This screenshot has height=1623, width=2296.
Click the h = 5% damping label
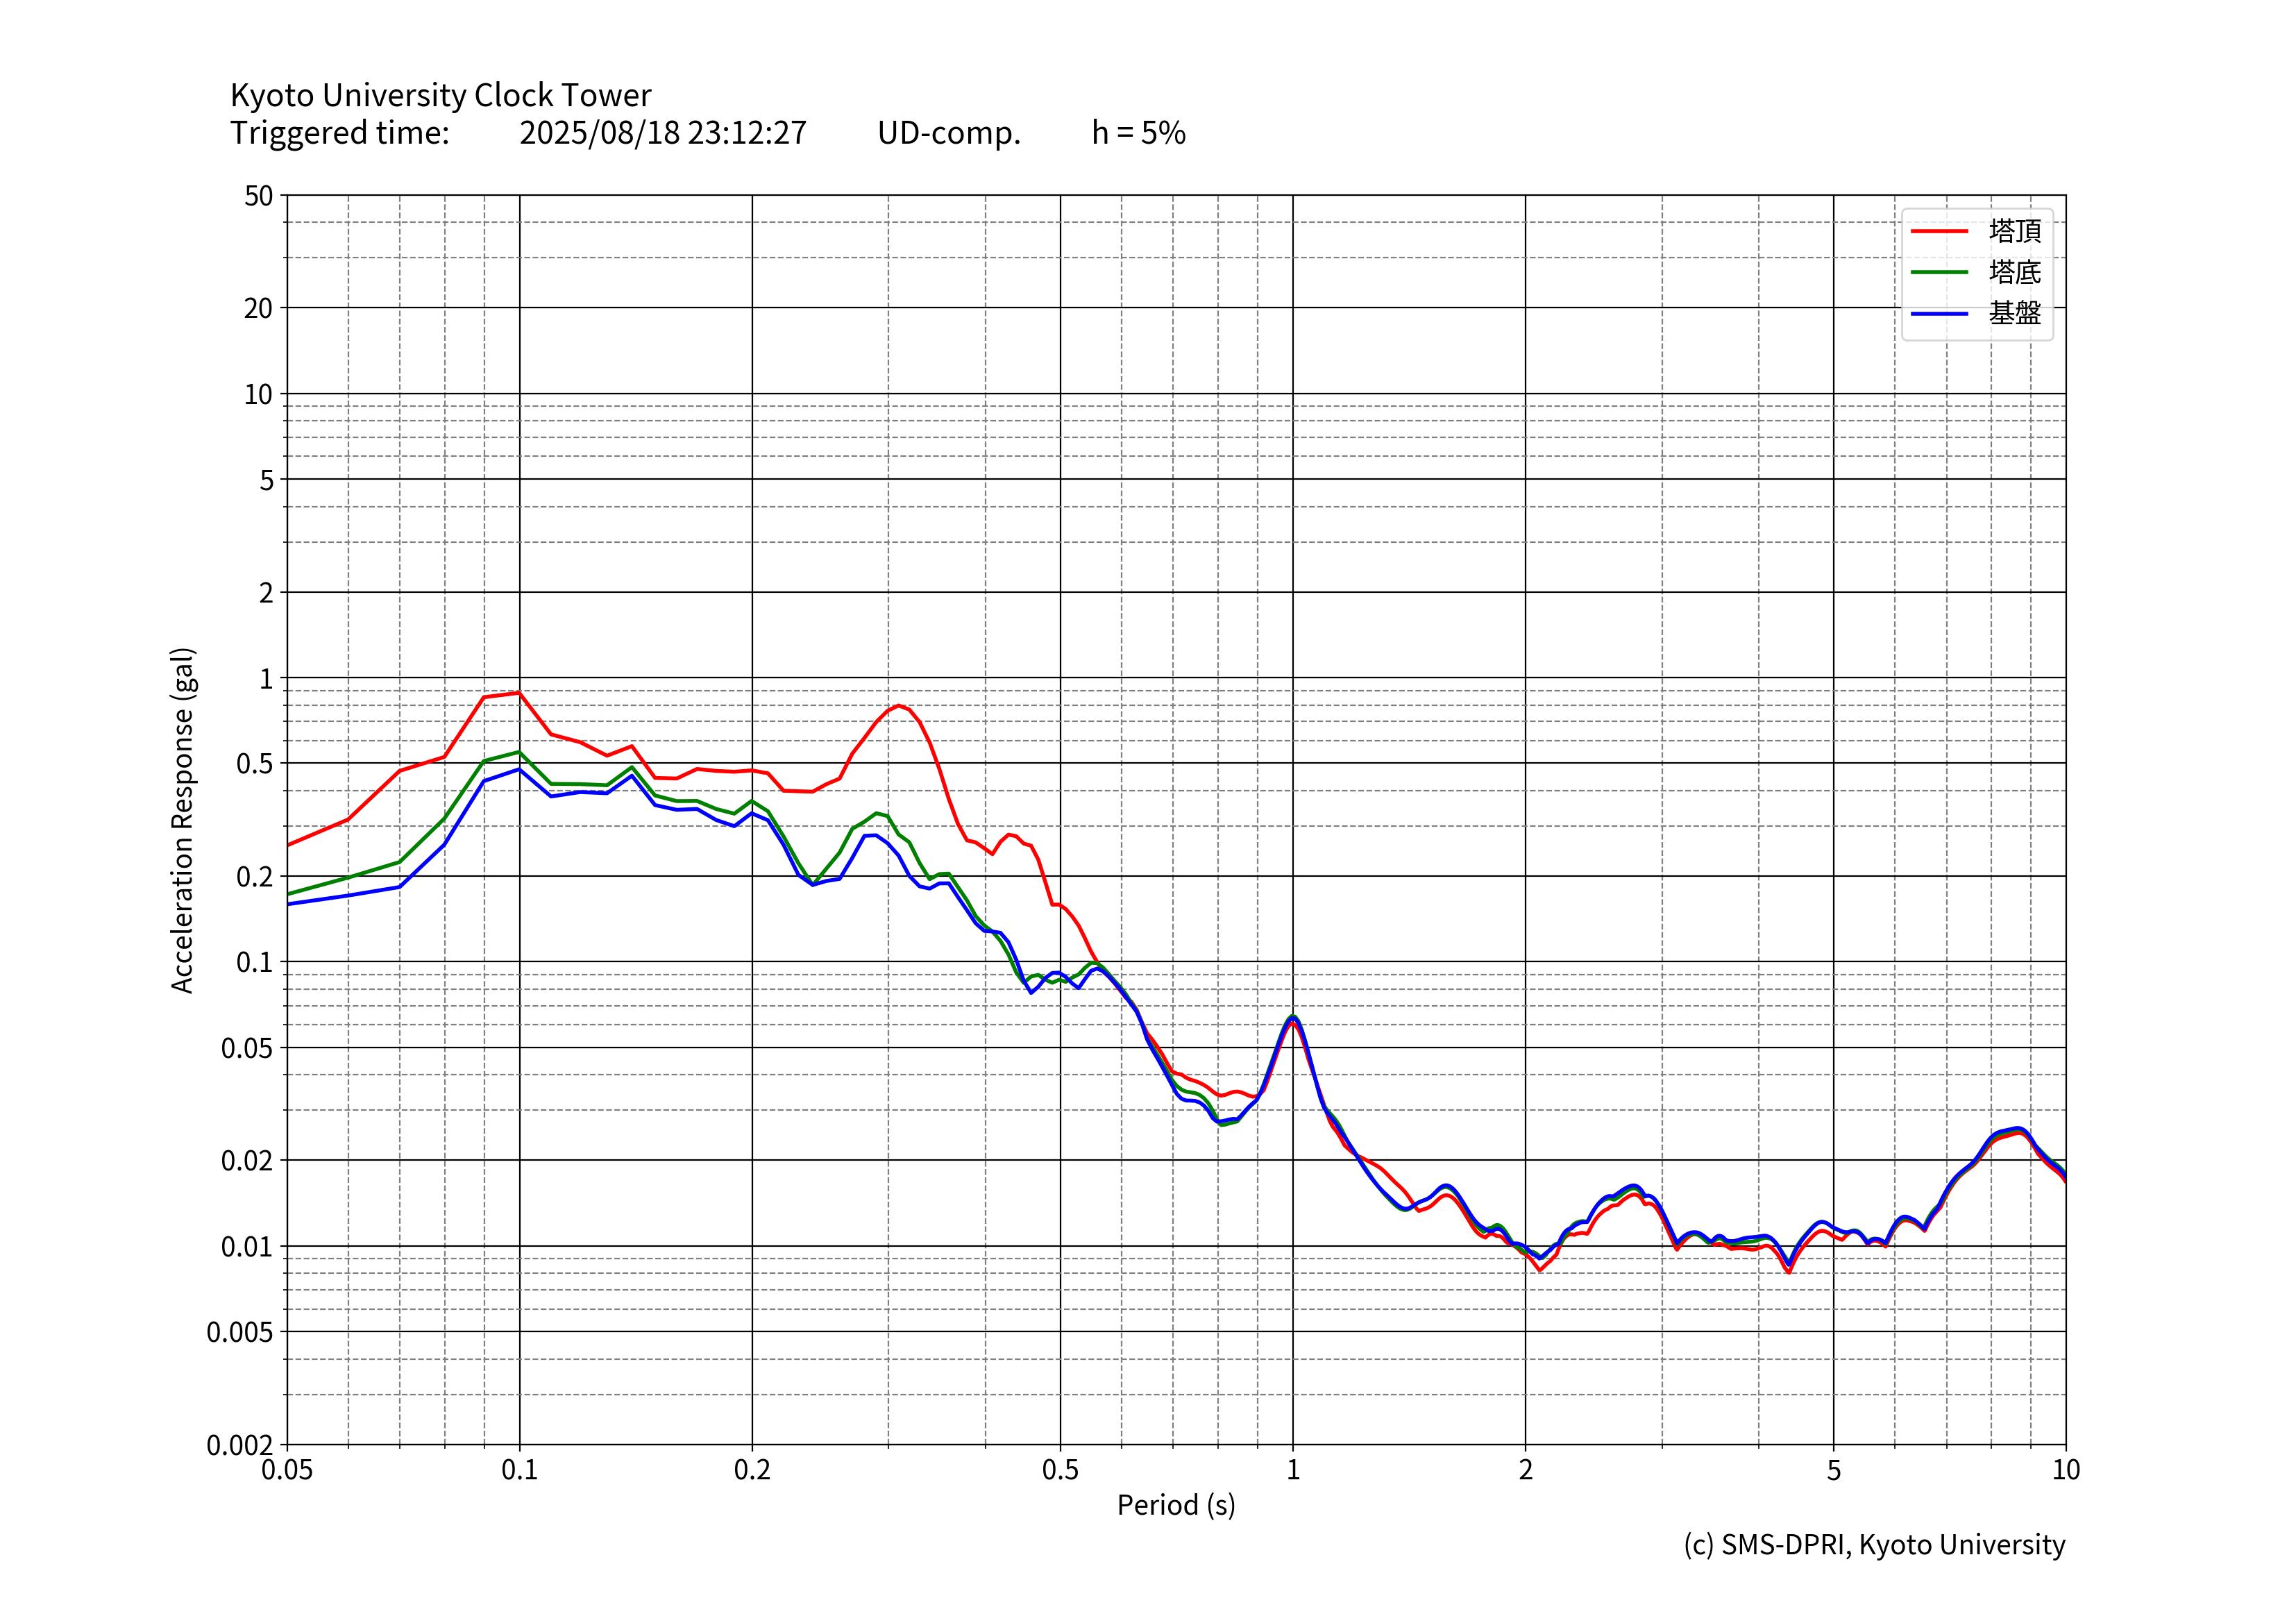(x=1138, y=133)
